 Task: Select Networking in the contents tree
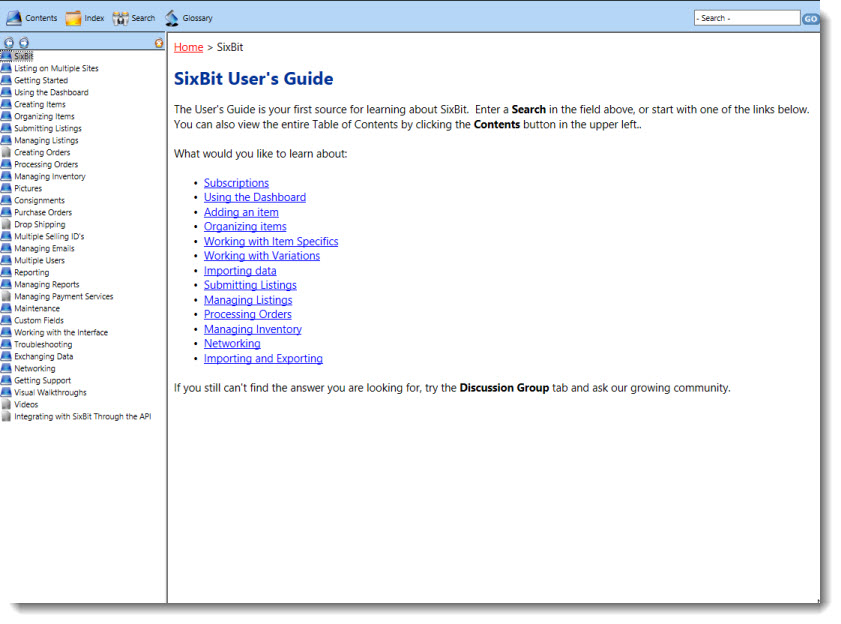click(34, 369)
